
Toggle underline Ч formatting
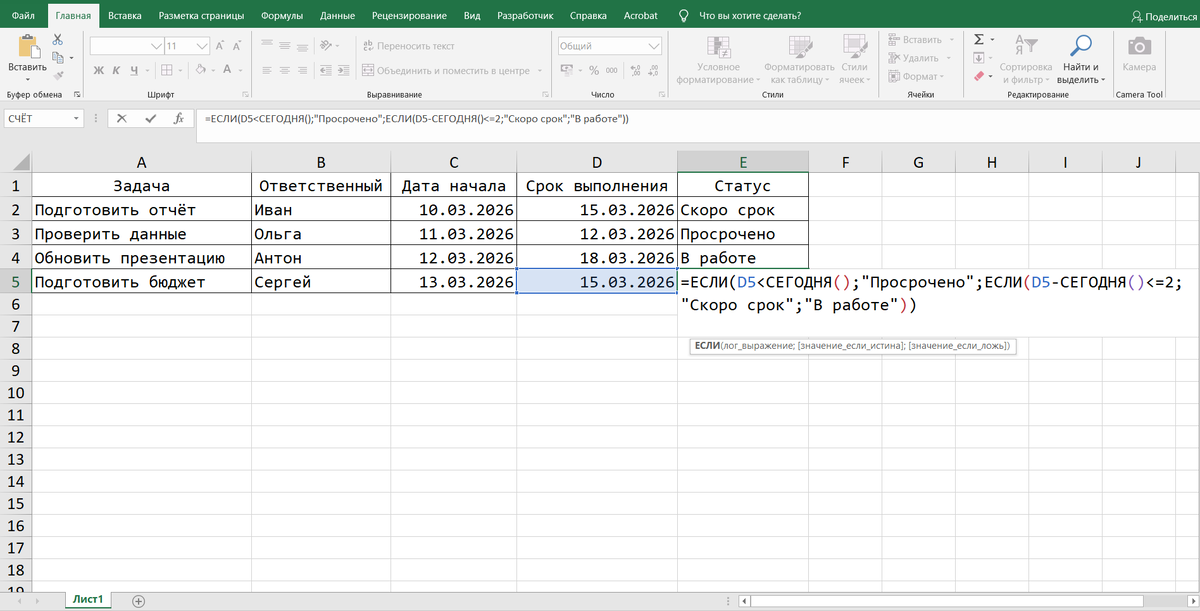tap(134, 70)
